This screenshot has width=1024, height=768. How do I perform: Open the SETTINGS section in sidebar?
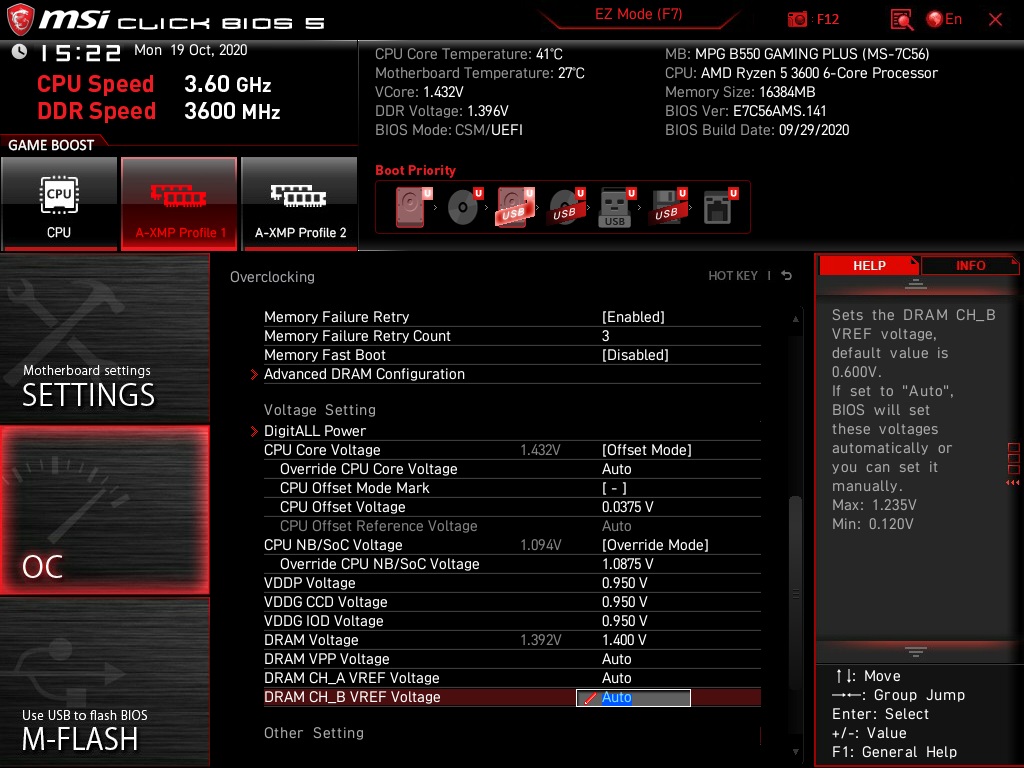point(88,395)
